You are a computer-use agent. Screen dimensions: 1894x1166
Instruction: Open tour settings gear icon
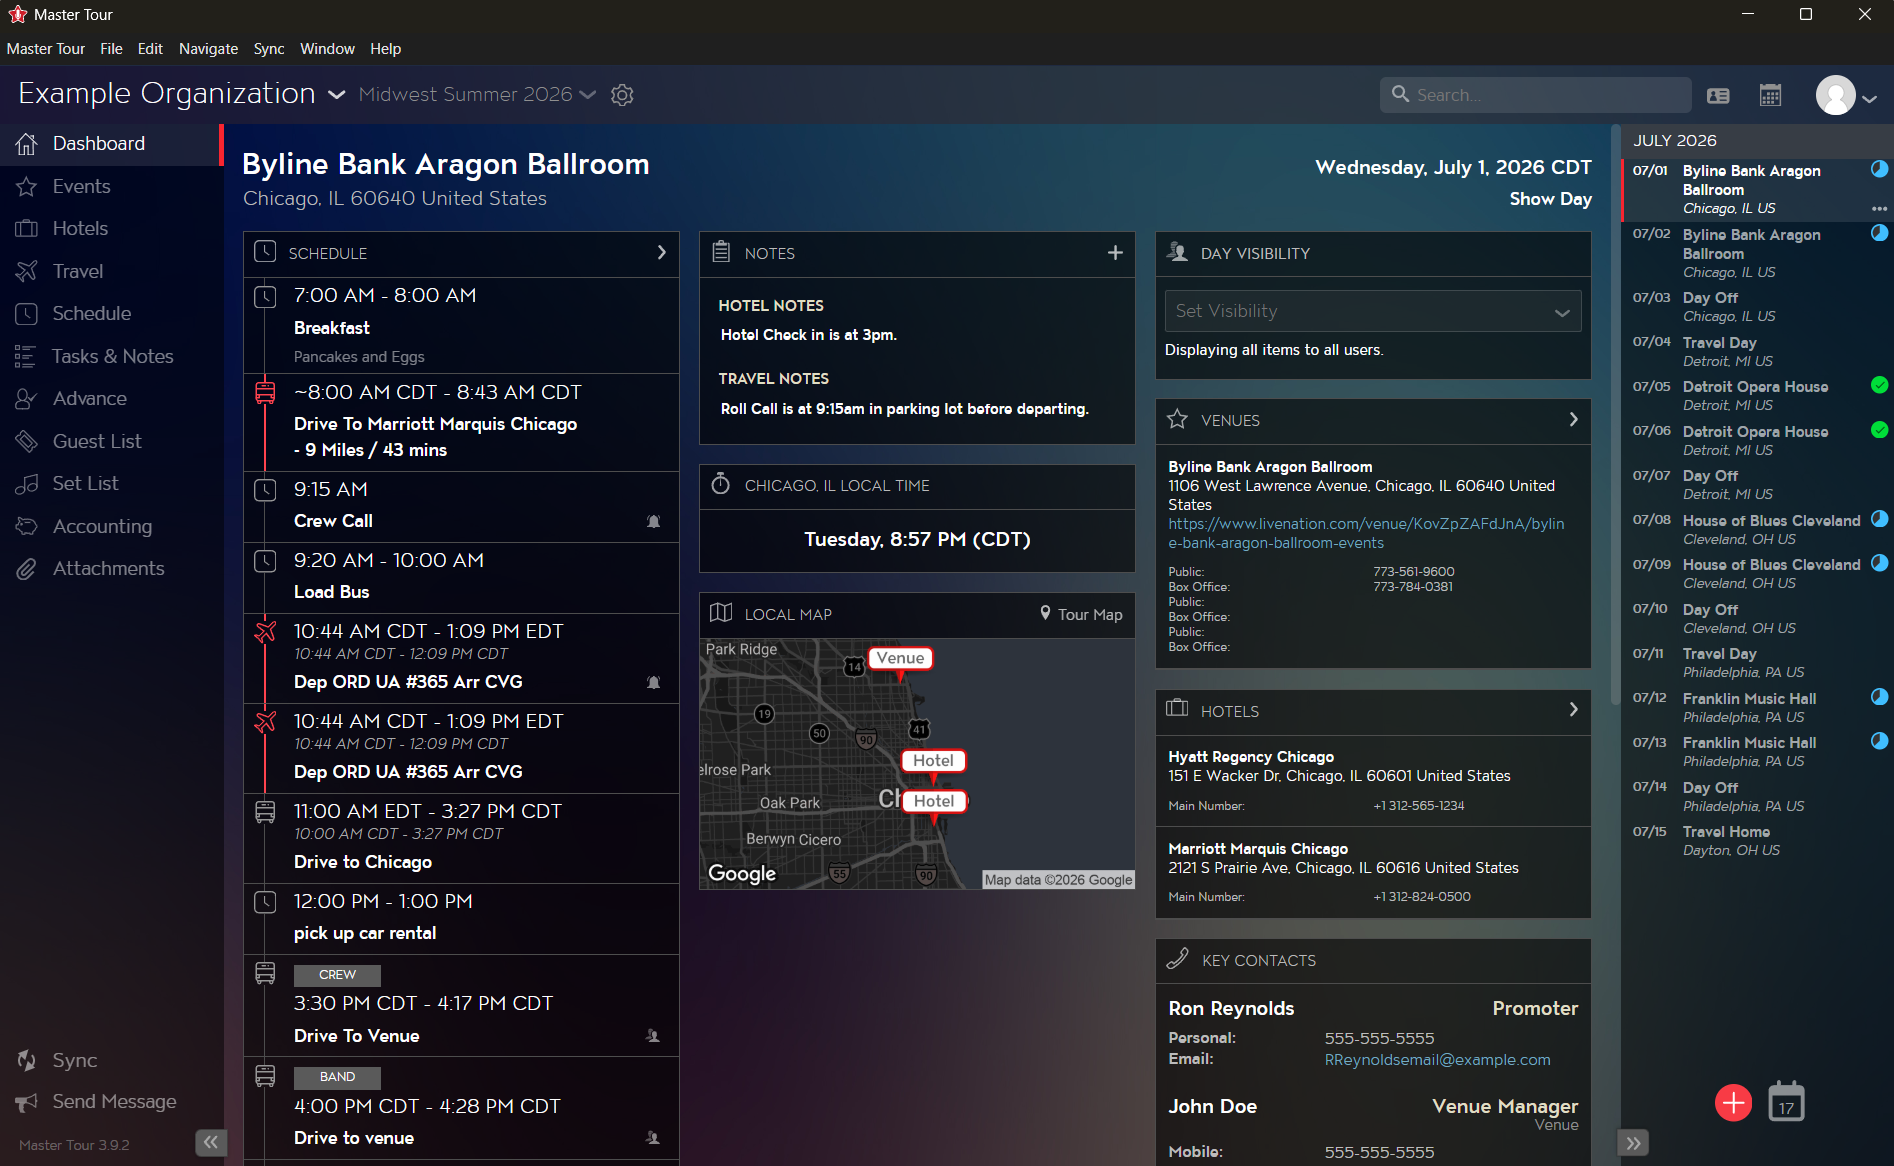click(622, 95)
